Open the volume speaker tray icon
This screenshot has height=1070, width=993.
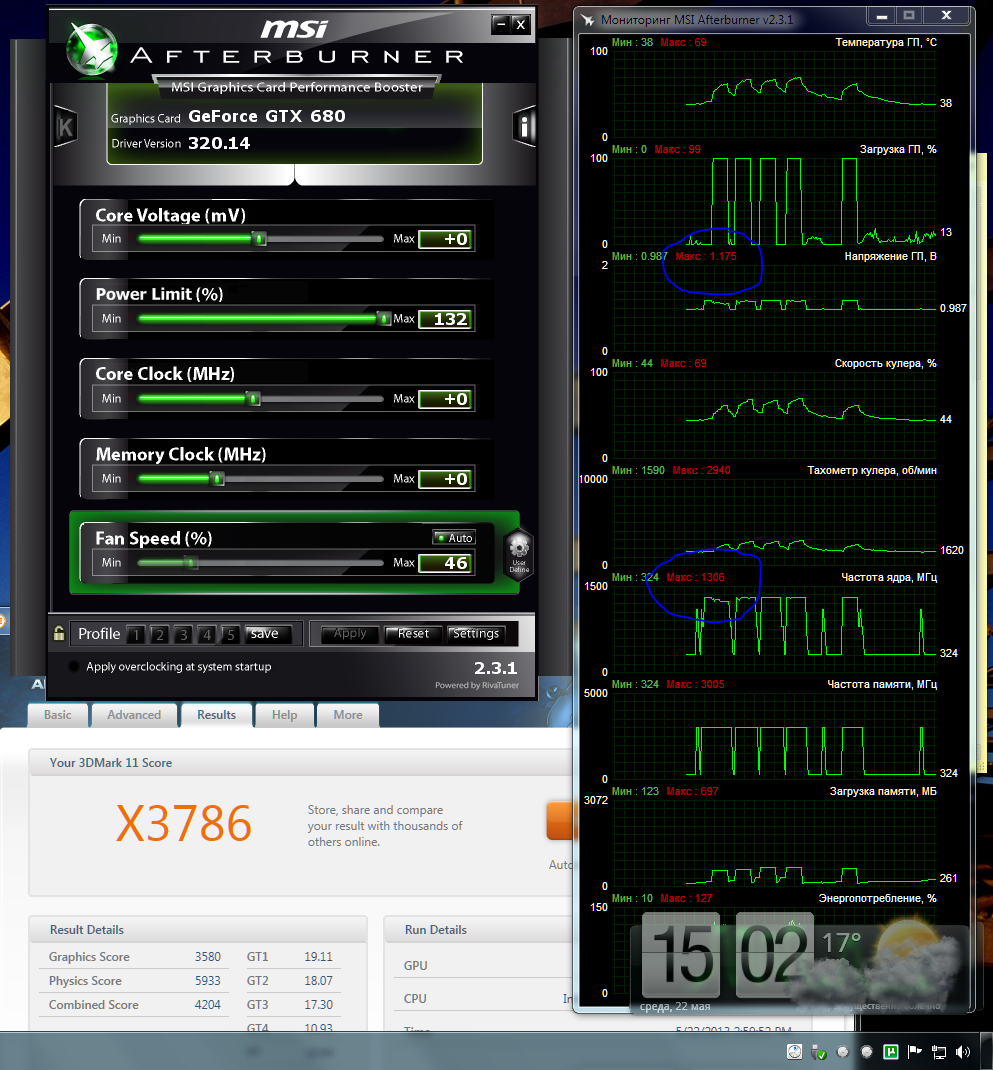coord(963,1052)
